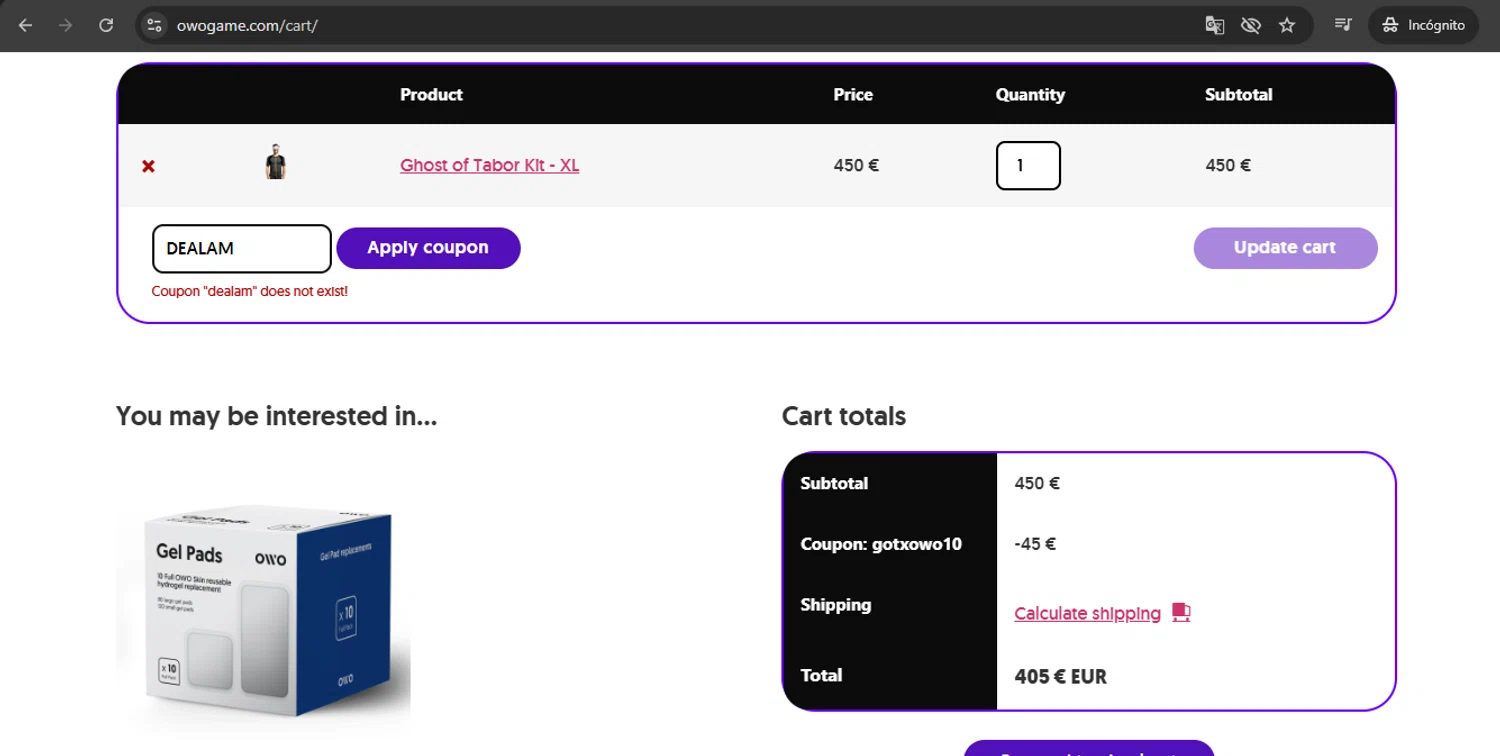Open the Ghost of Tabor Kit thumbnail
The width and height of the screenshot is (1500, 756).
point(276,162)
